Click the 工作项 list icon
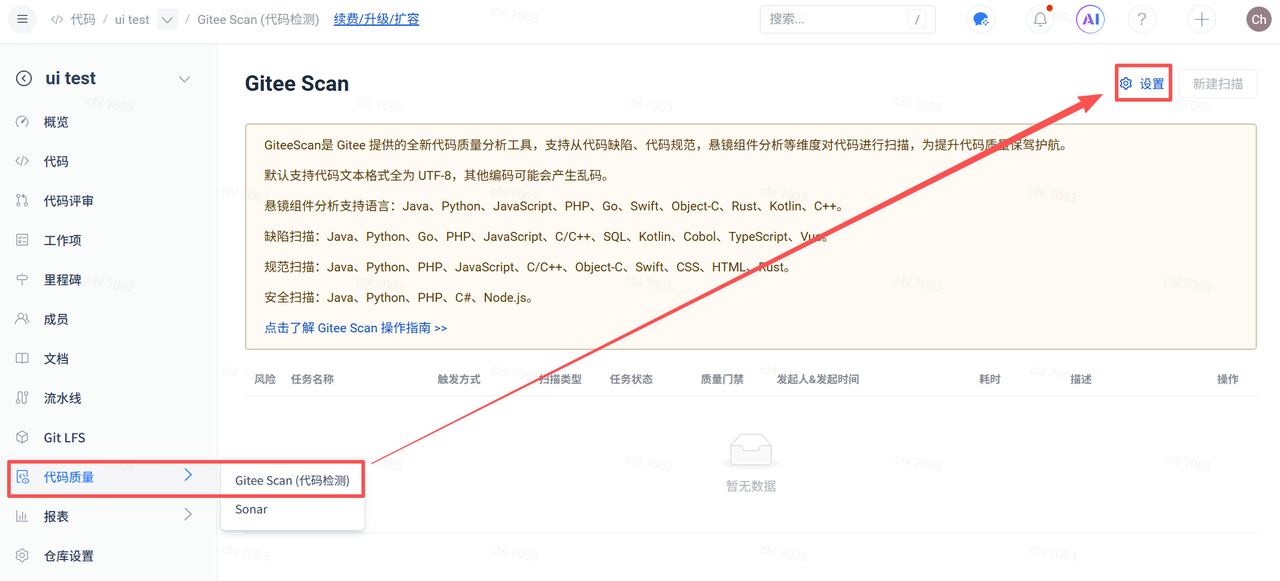This screenshot has height=581, width=1280. [22, 240]
